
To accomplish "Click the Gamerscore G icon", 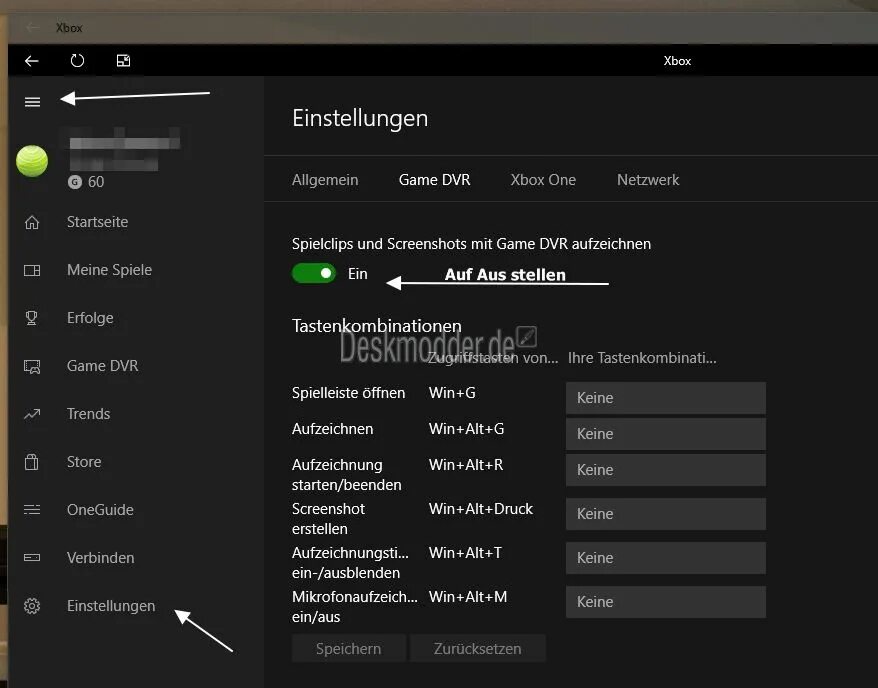I will pos(74,181).
